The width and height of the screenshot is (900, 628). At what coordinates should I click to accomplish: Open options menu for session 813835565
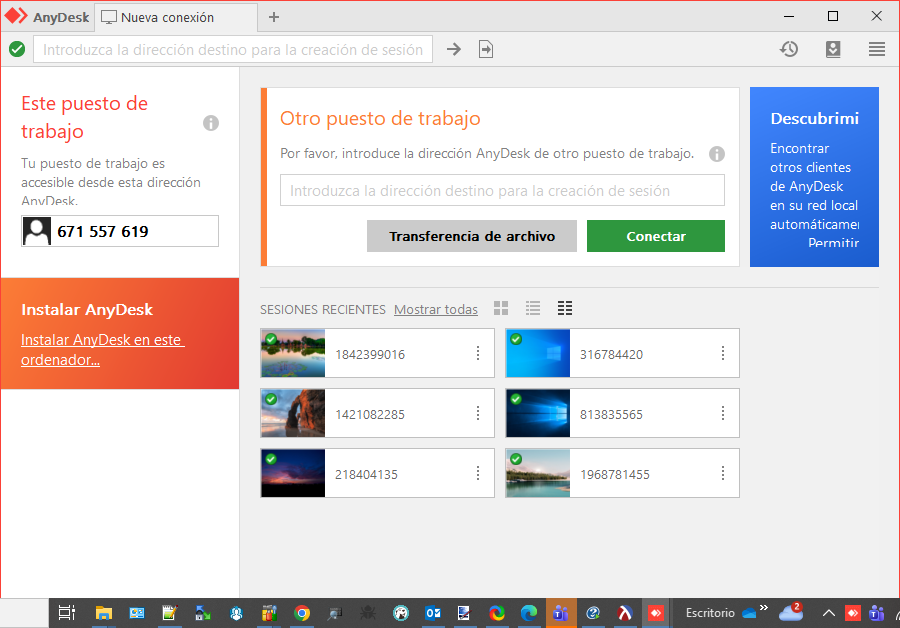[x=723, y=413]
